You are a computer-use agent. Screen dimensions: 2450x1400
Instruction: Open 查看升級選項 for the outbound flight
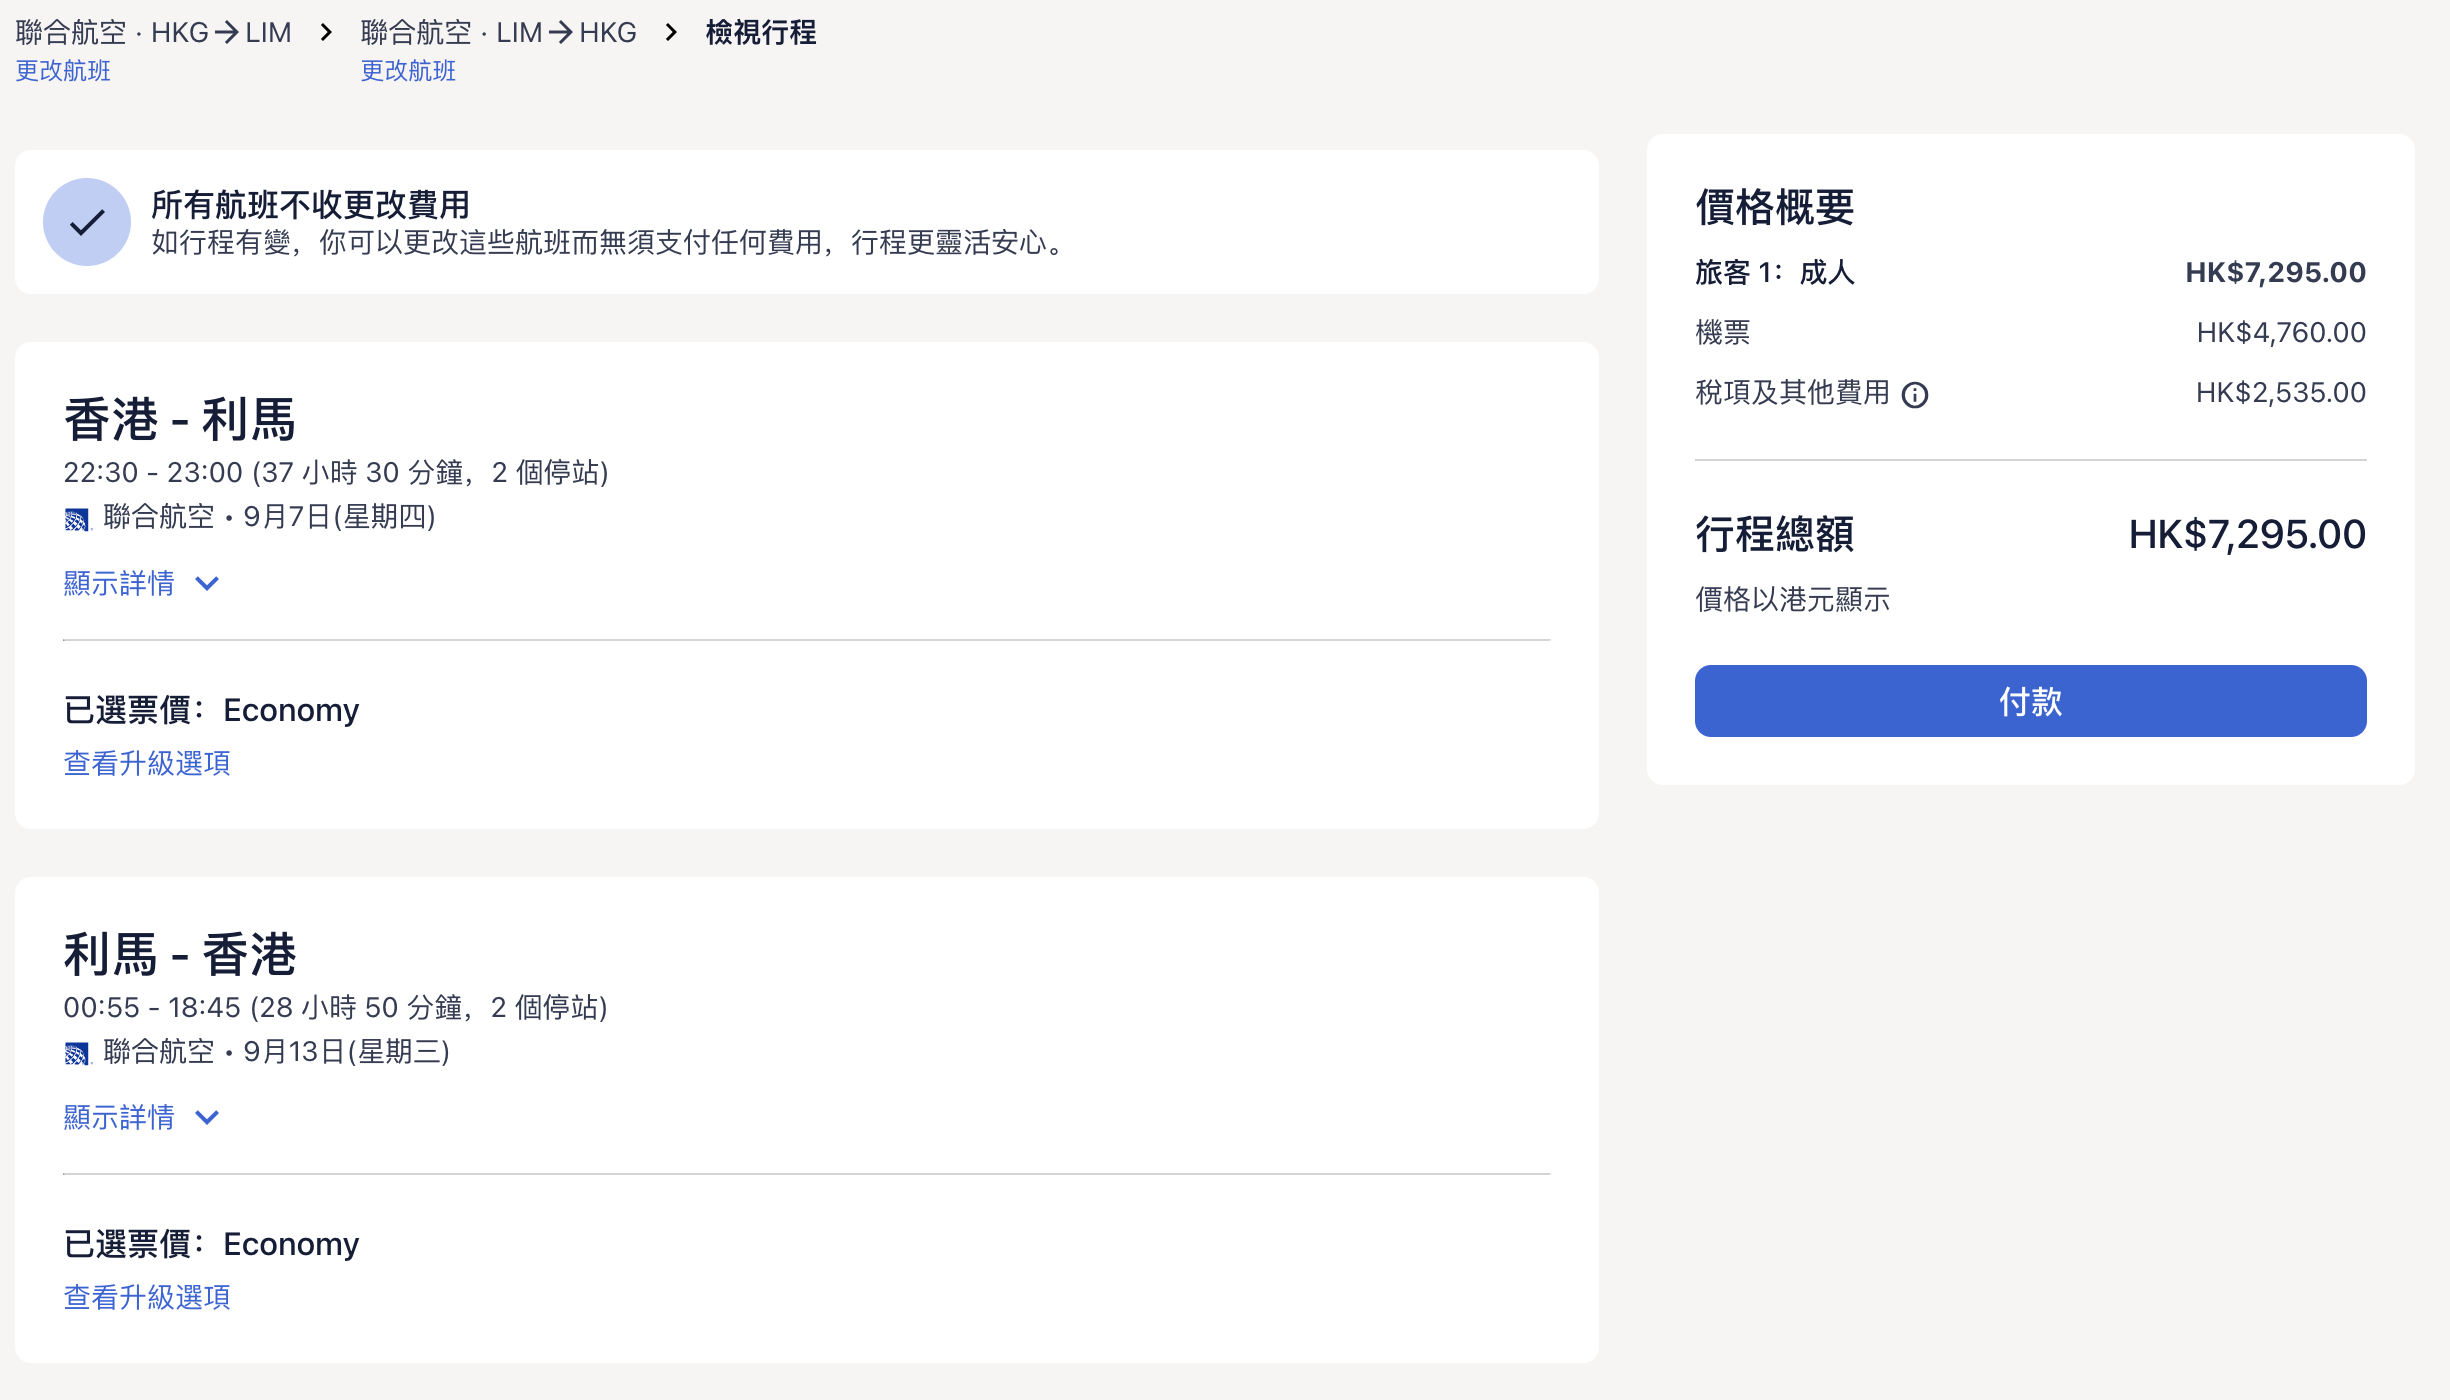pos(147,763)
